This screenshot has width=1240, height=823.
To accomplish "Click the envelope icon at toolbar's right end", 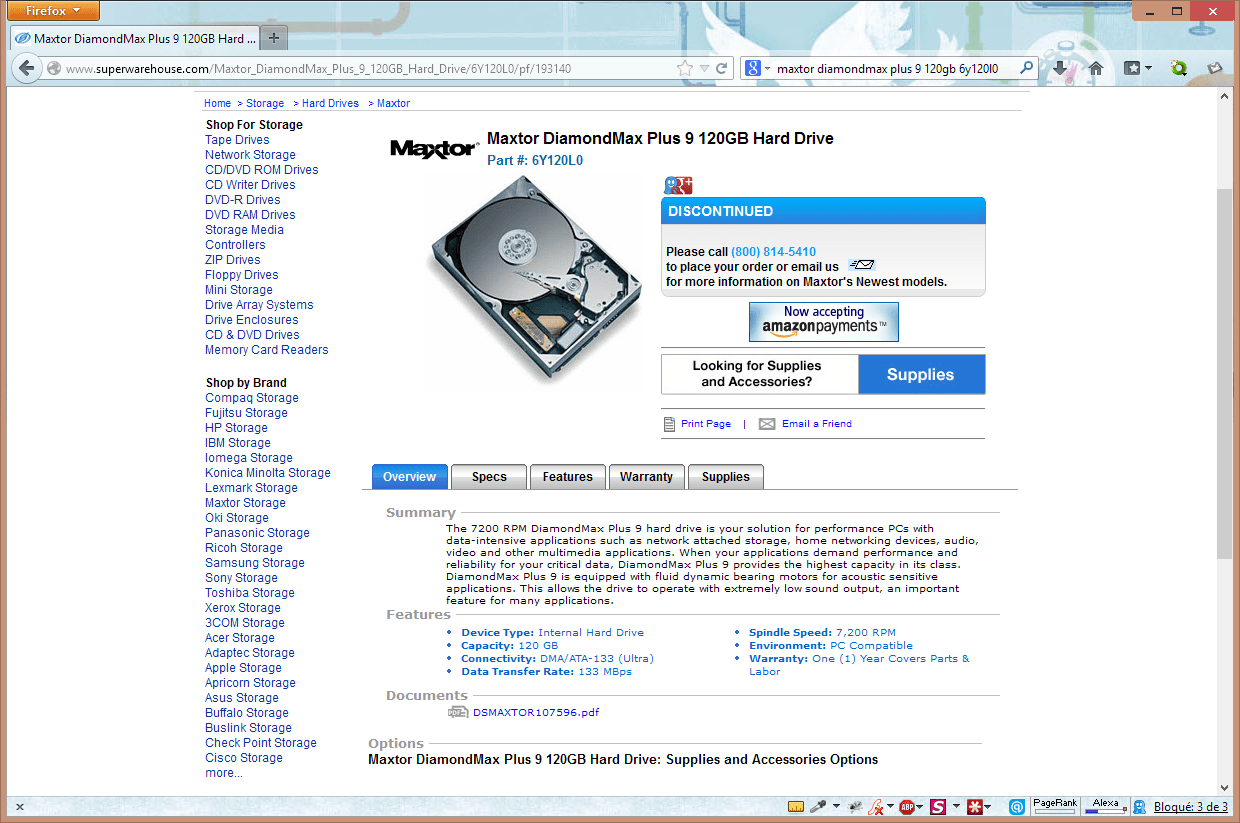I will point(1215,68).
